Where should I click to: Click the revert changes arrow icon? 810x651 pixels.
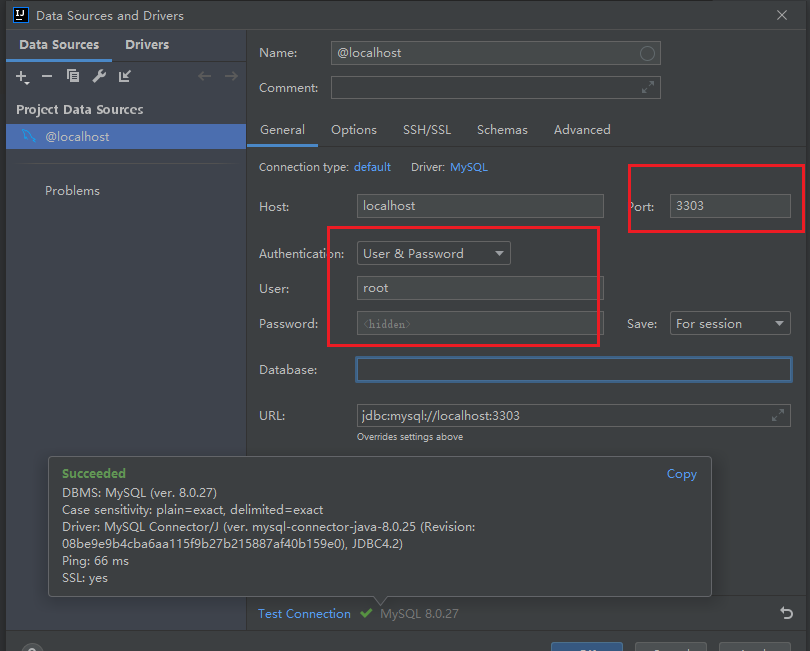click(786, 613)
